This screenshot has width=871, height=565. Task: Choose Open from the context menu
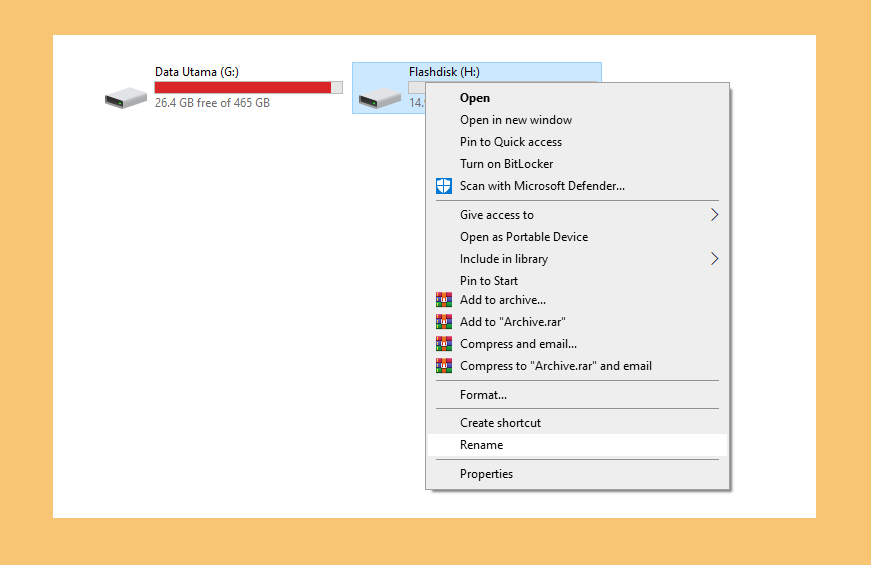[577, 98]
